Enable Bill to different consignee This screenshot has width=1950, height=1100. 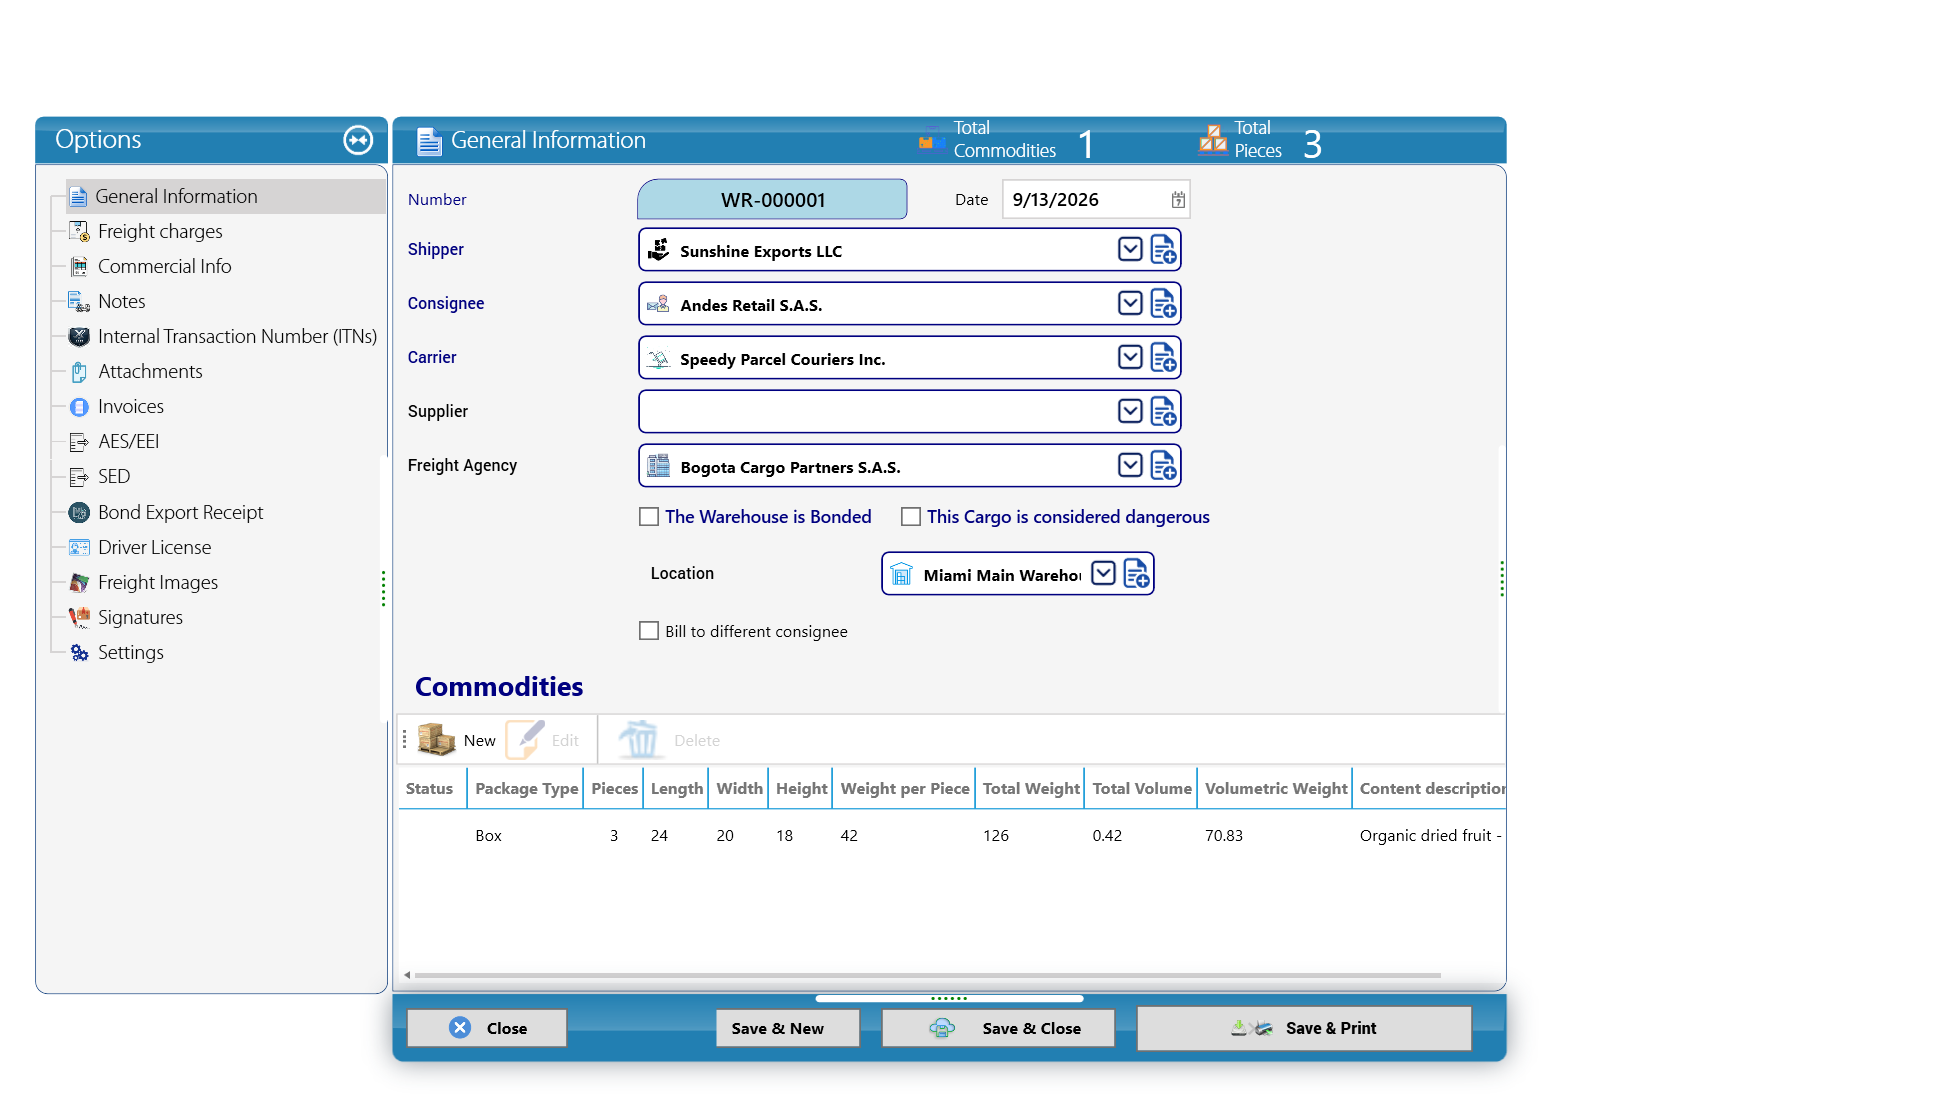649,631
